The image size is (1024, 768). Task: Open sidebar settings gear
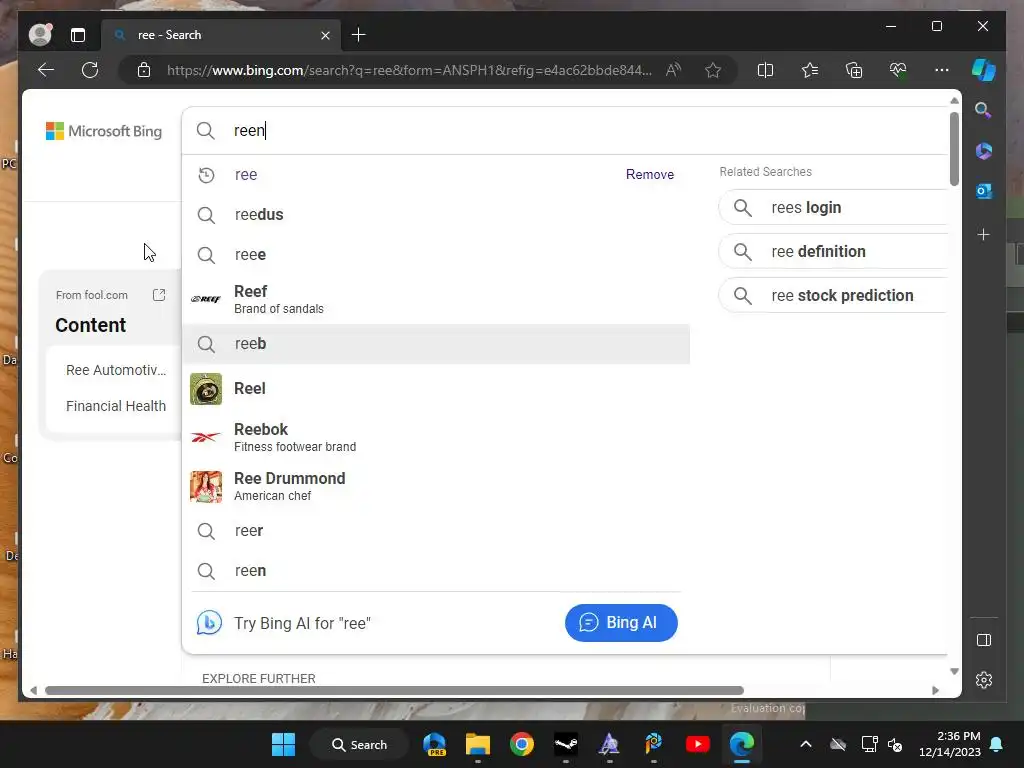click(984, 680)
